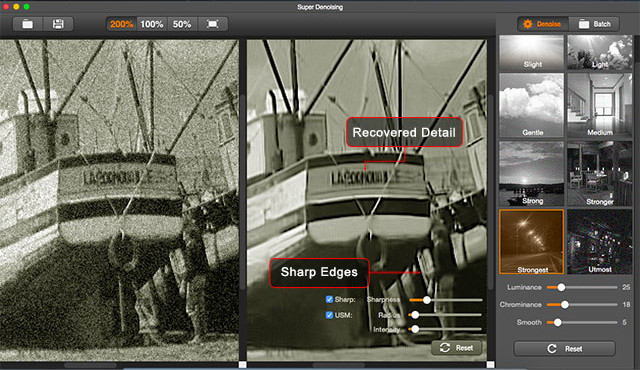Adjust the Sharpness slider

point(446,300)
